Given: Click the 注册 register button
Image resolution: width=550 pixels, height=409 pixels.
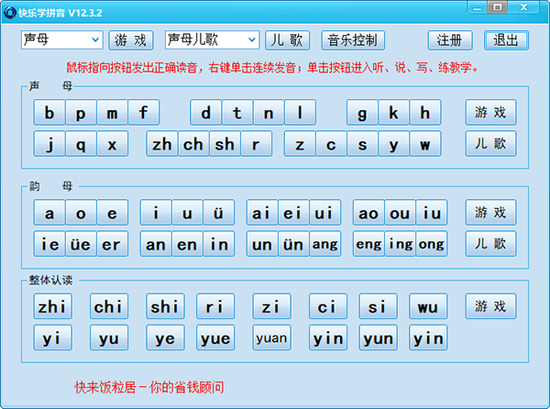Looking at the screenshot, I should point(450,40).
